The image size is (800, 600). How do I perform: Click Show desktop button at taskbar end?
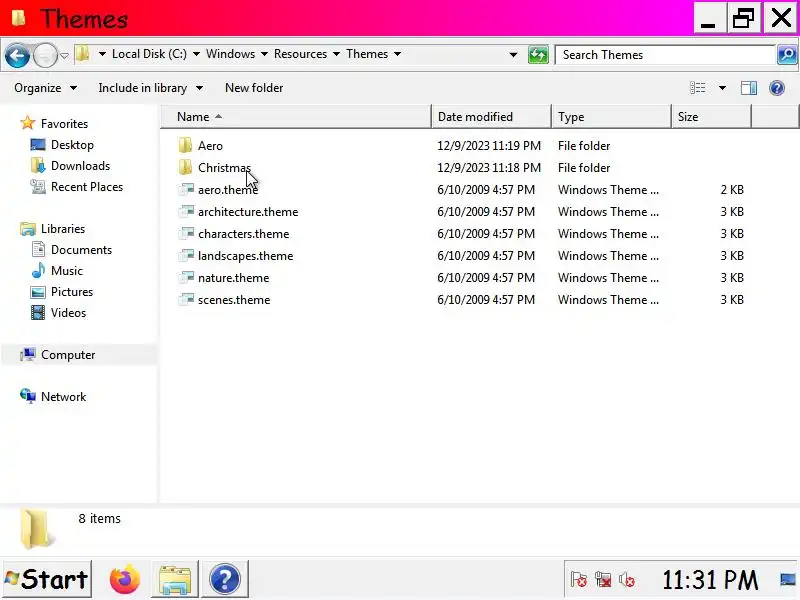788,580
